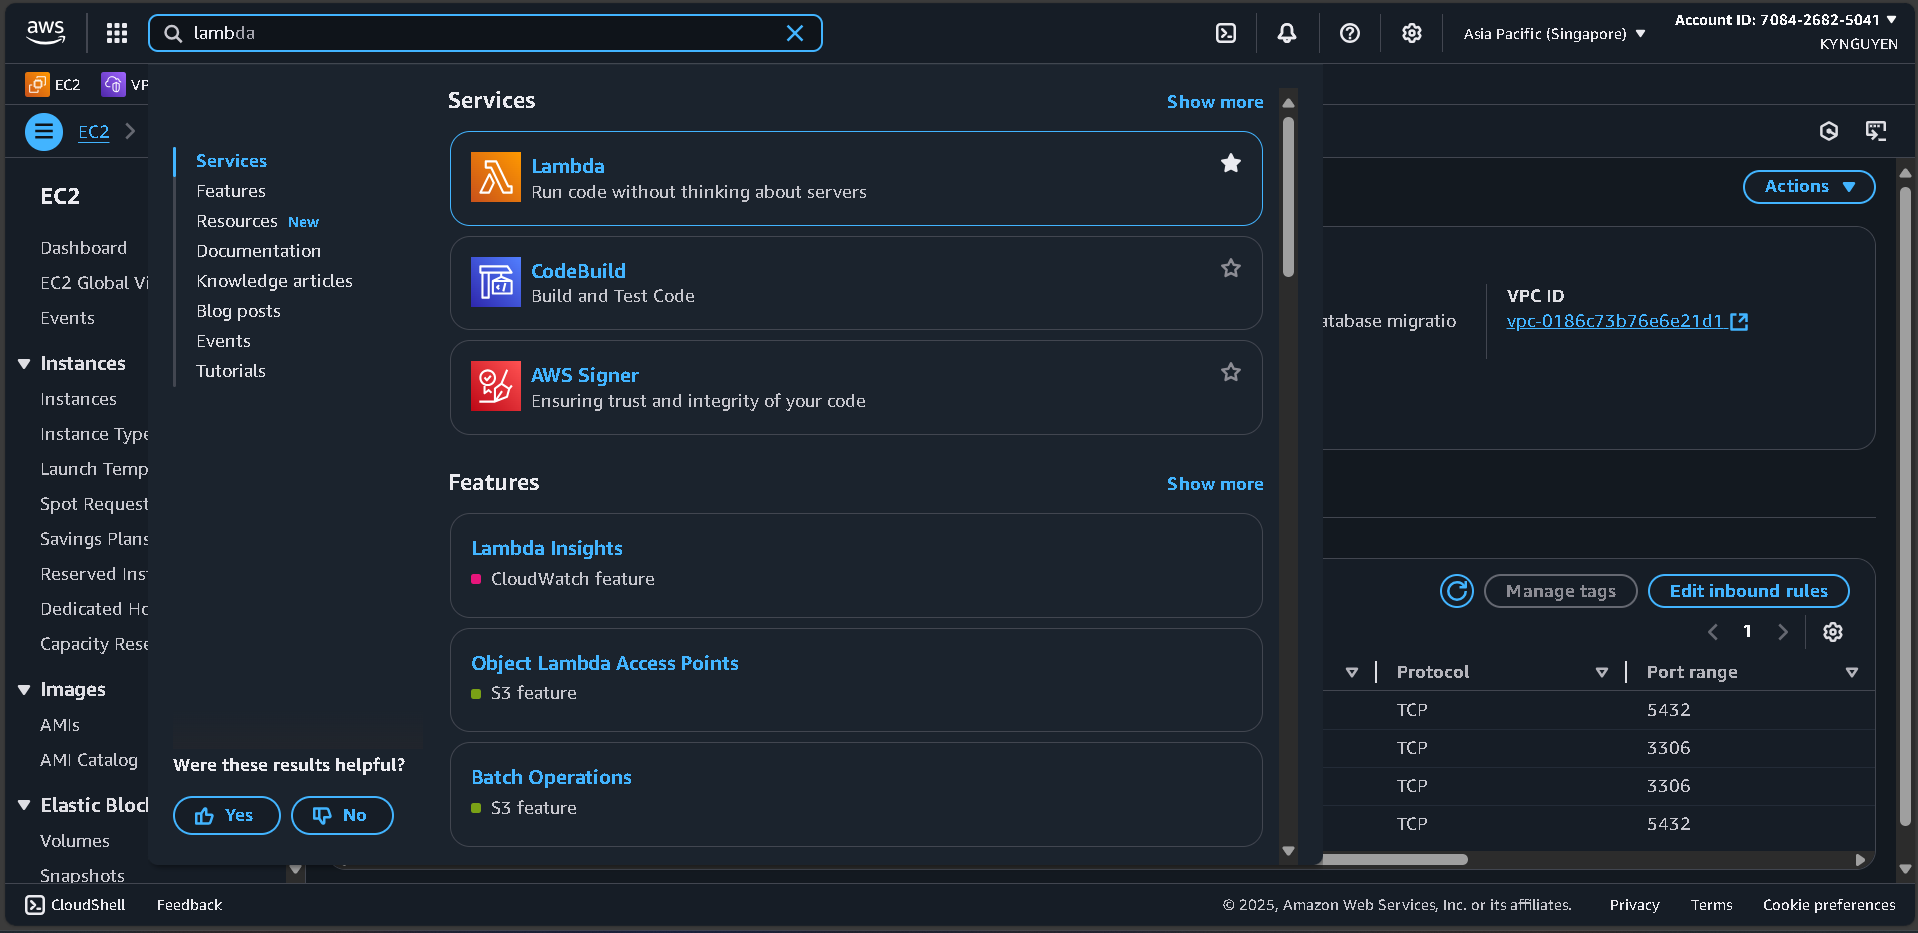Image resolution: width=1918 pixels, height=933 pixels.
Task: Open the settings gear in the navigation bar
Action: [x=1411, y=33]
